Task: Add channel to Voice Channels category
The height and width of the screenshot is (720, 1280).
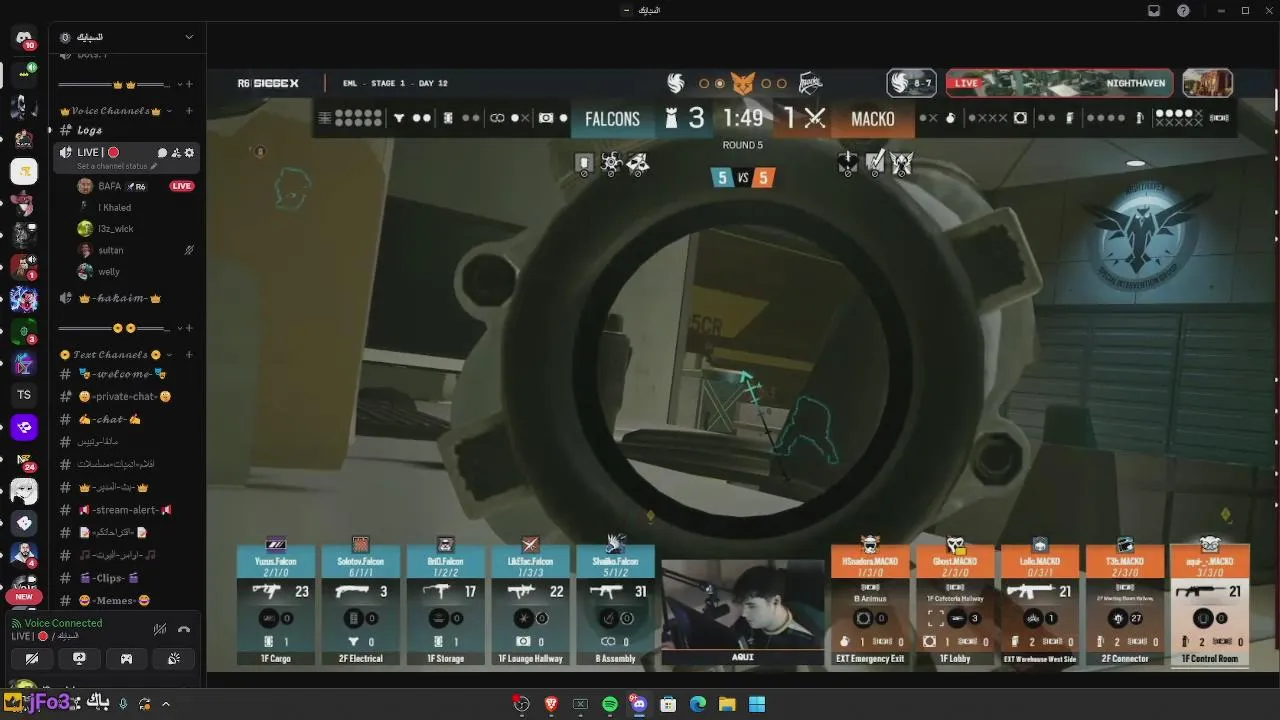Action: pos(189,110)
